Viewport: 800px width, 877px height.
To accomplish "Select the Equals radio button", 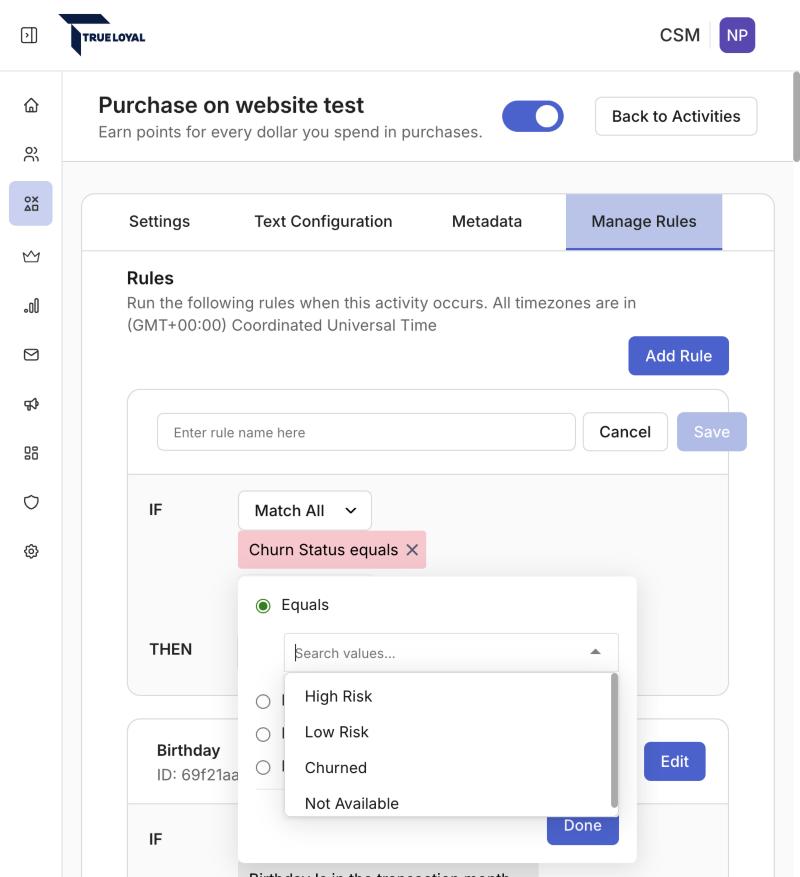I will point(263,606).
